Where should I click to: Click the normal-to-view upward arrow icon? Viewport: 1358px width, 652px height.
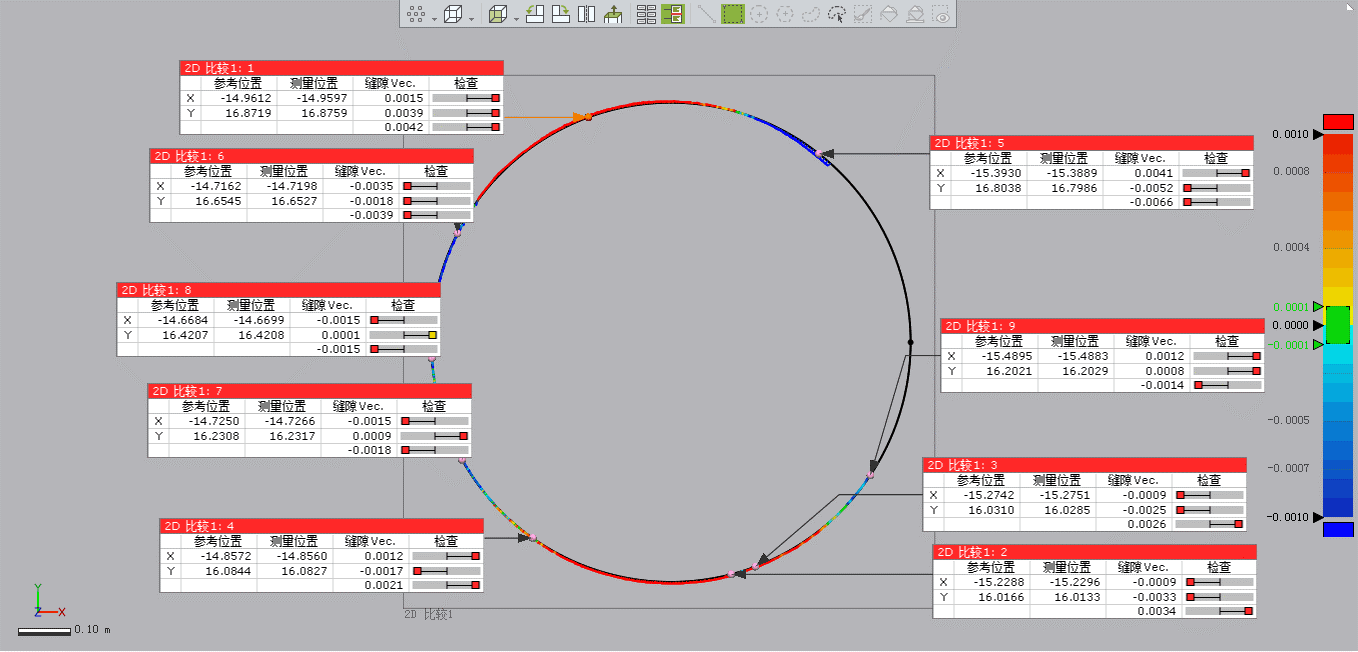click(x=613, y=14)
